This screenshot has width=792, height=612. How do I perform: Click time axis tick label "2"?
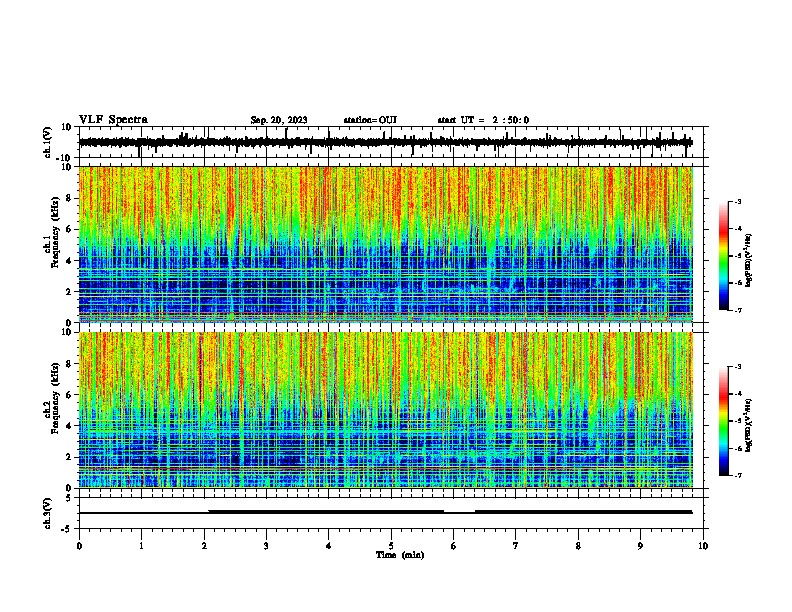point(204,546)
